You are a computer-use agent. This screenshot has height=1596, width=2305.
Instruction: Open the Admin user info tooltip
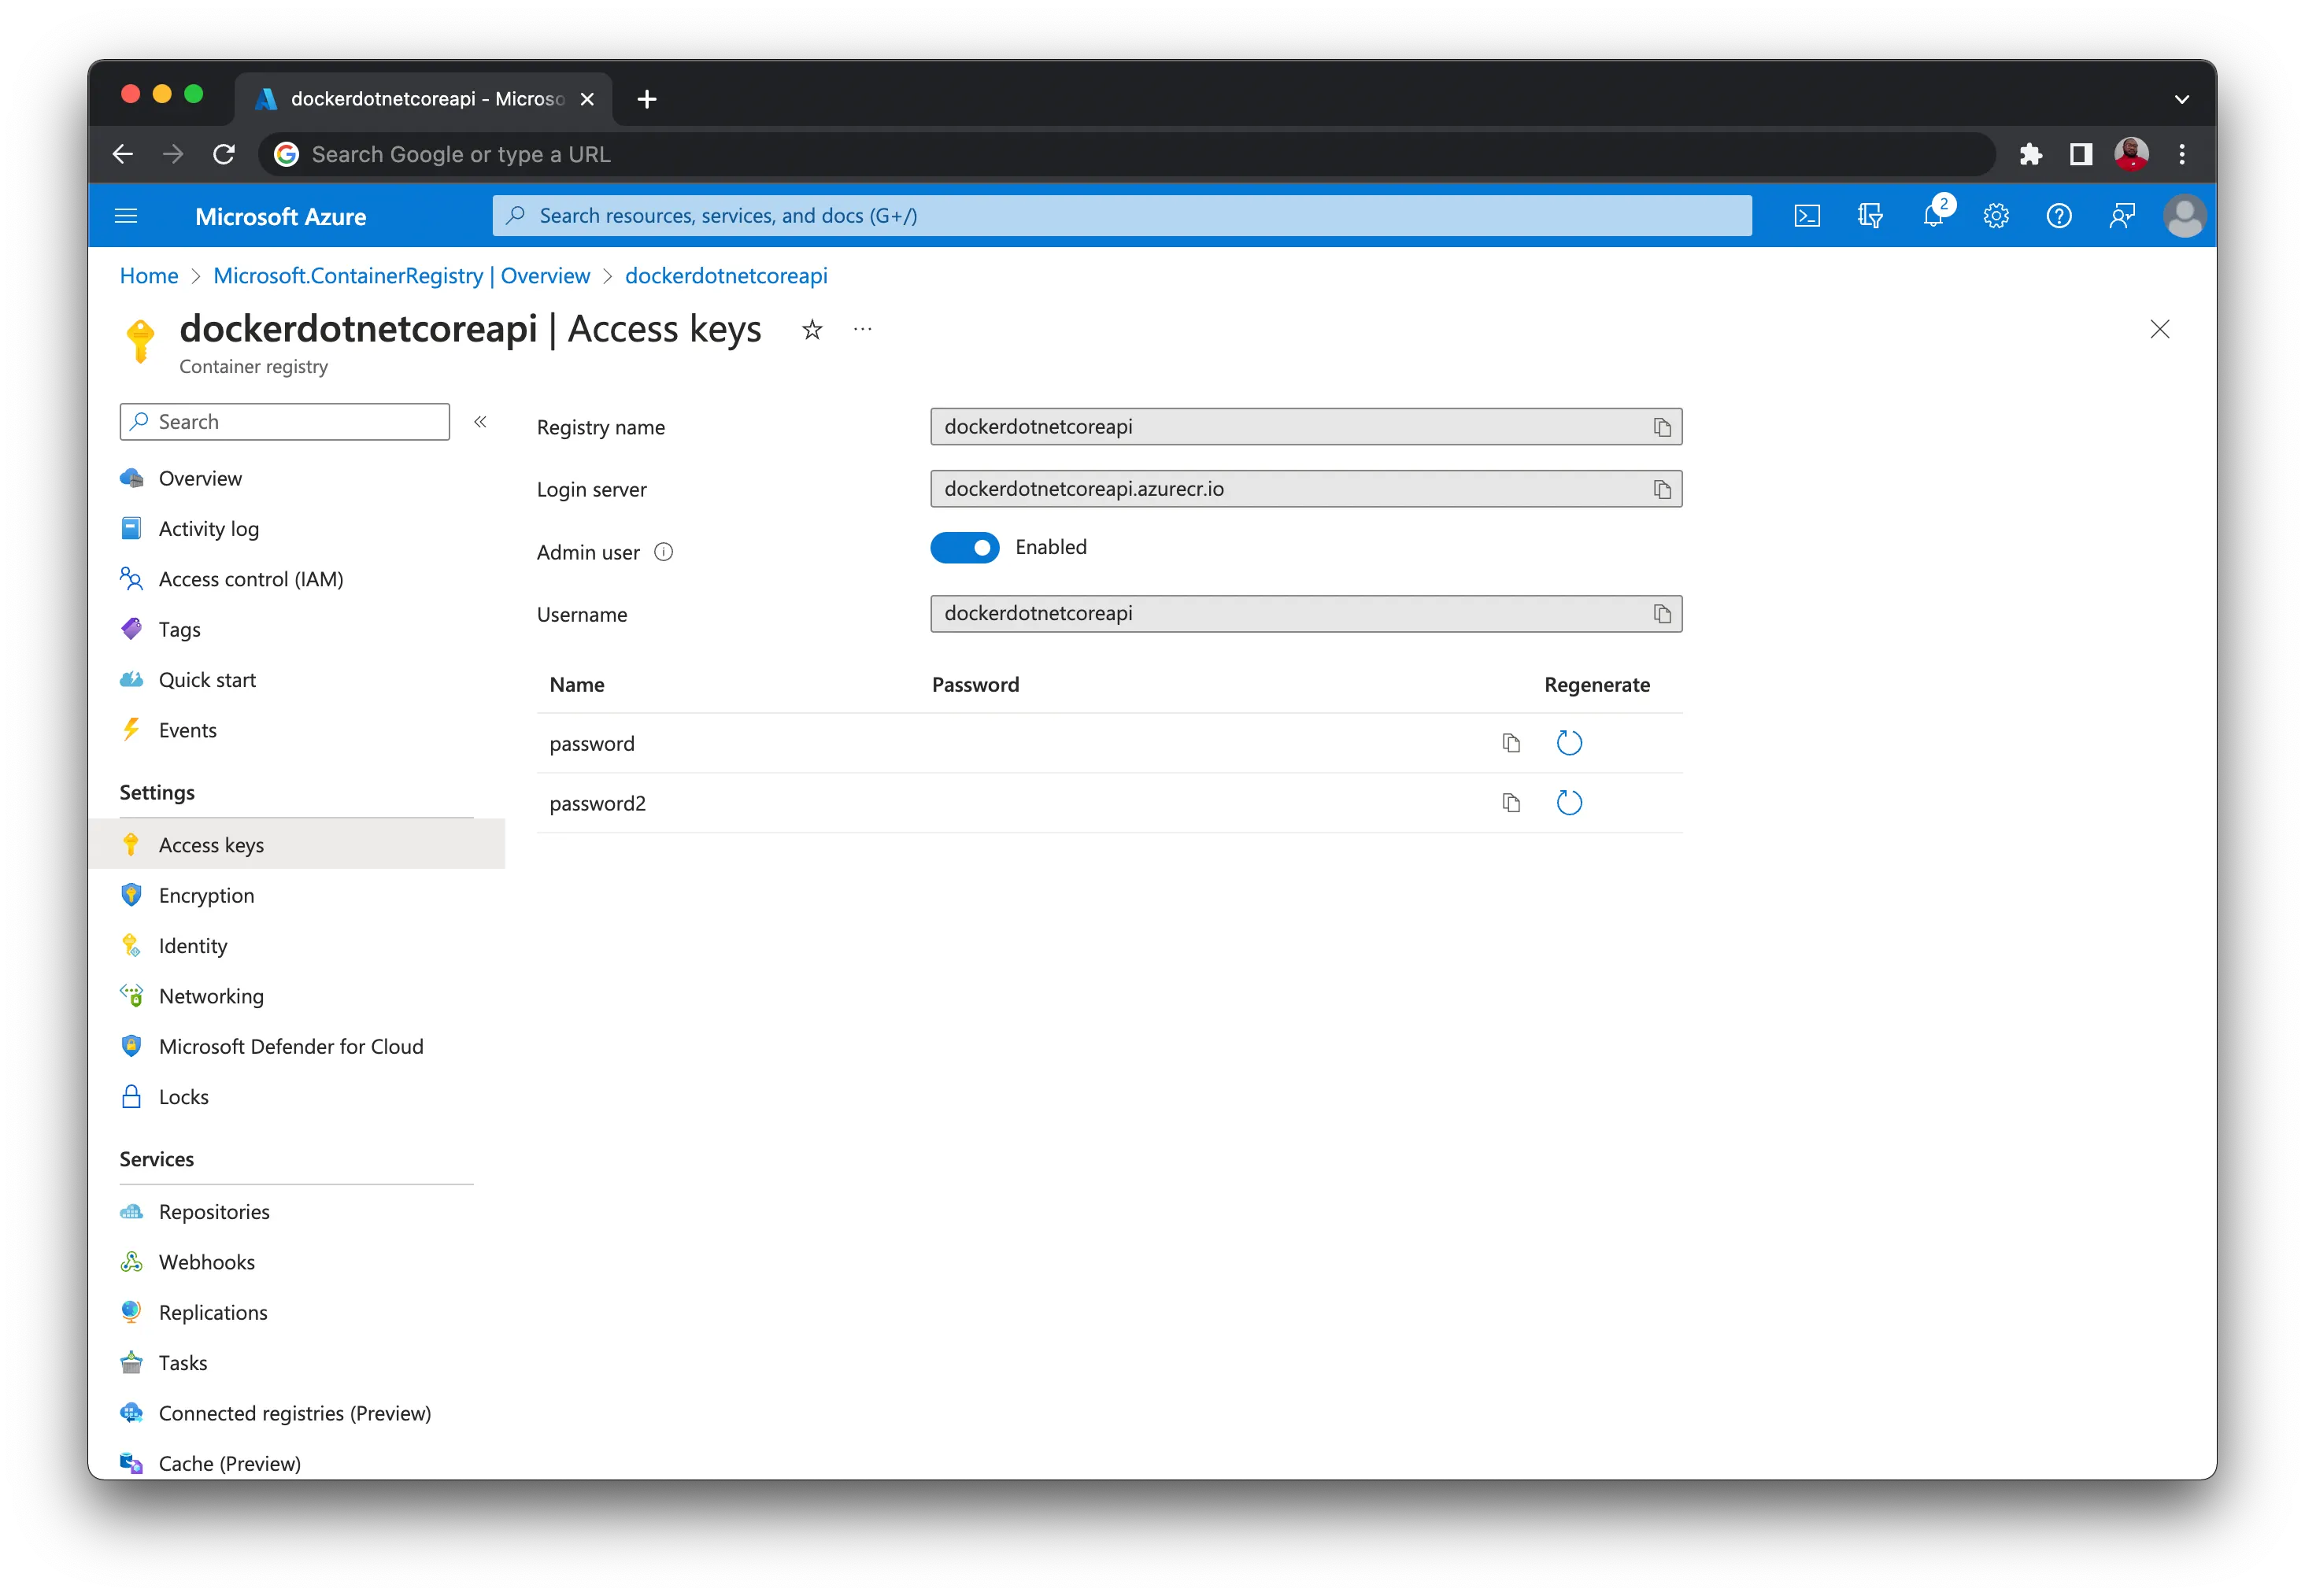664,551
